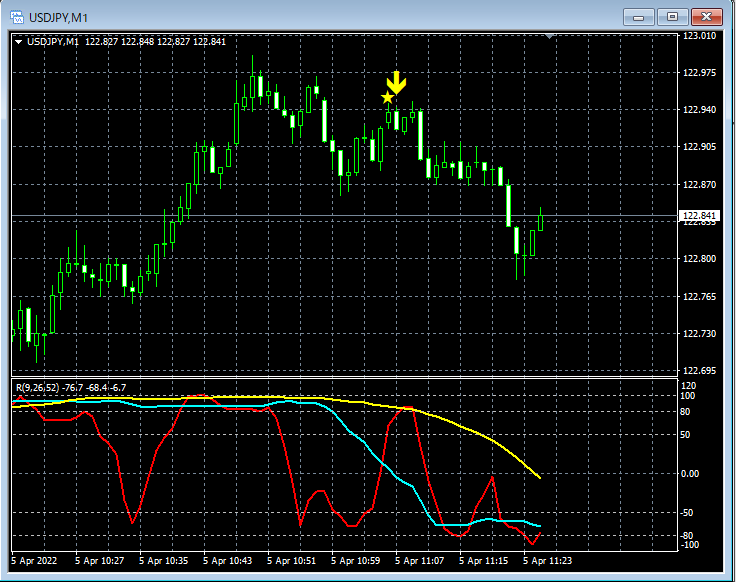The width and height of the screenshot is (737, 582).
Task: Click the 5 Apr 10:43 time label
Action: [x=227, y=561]
